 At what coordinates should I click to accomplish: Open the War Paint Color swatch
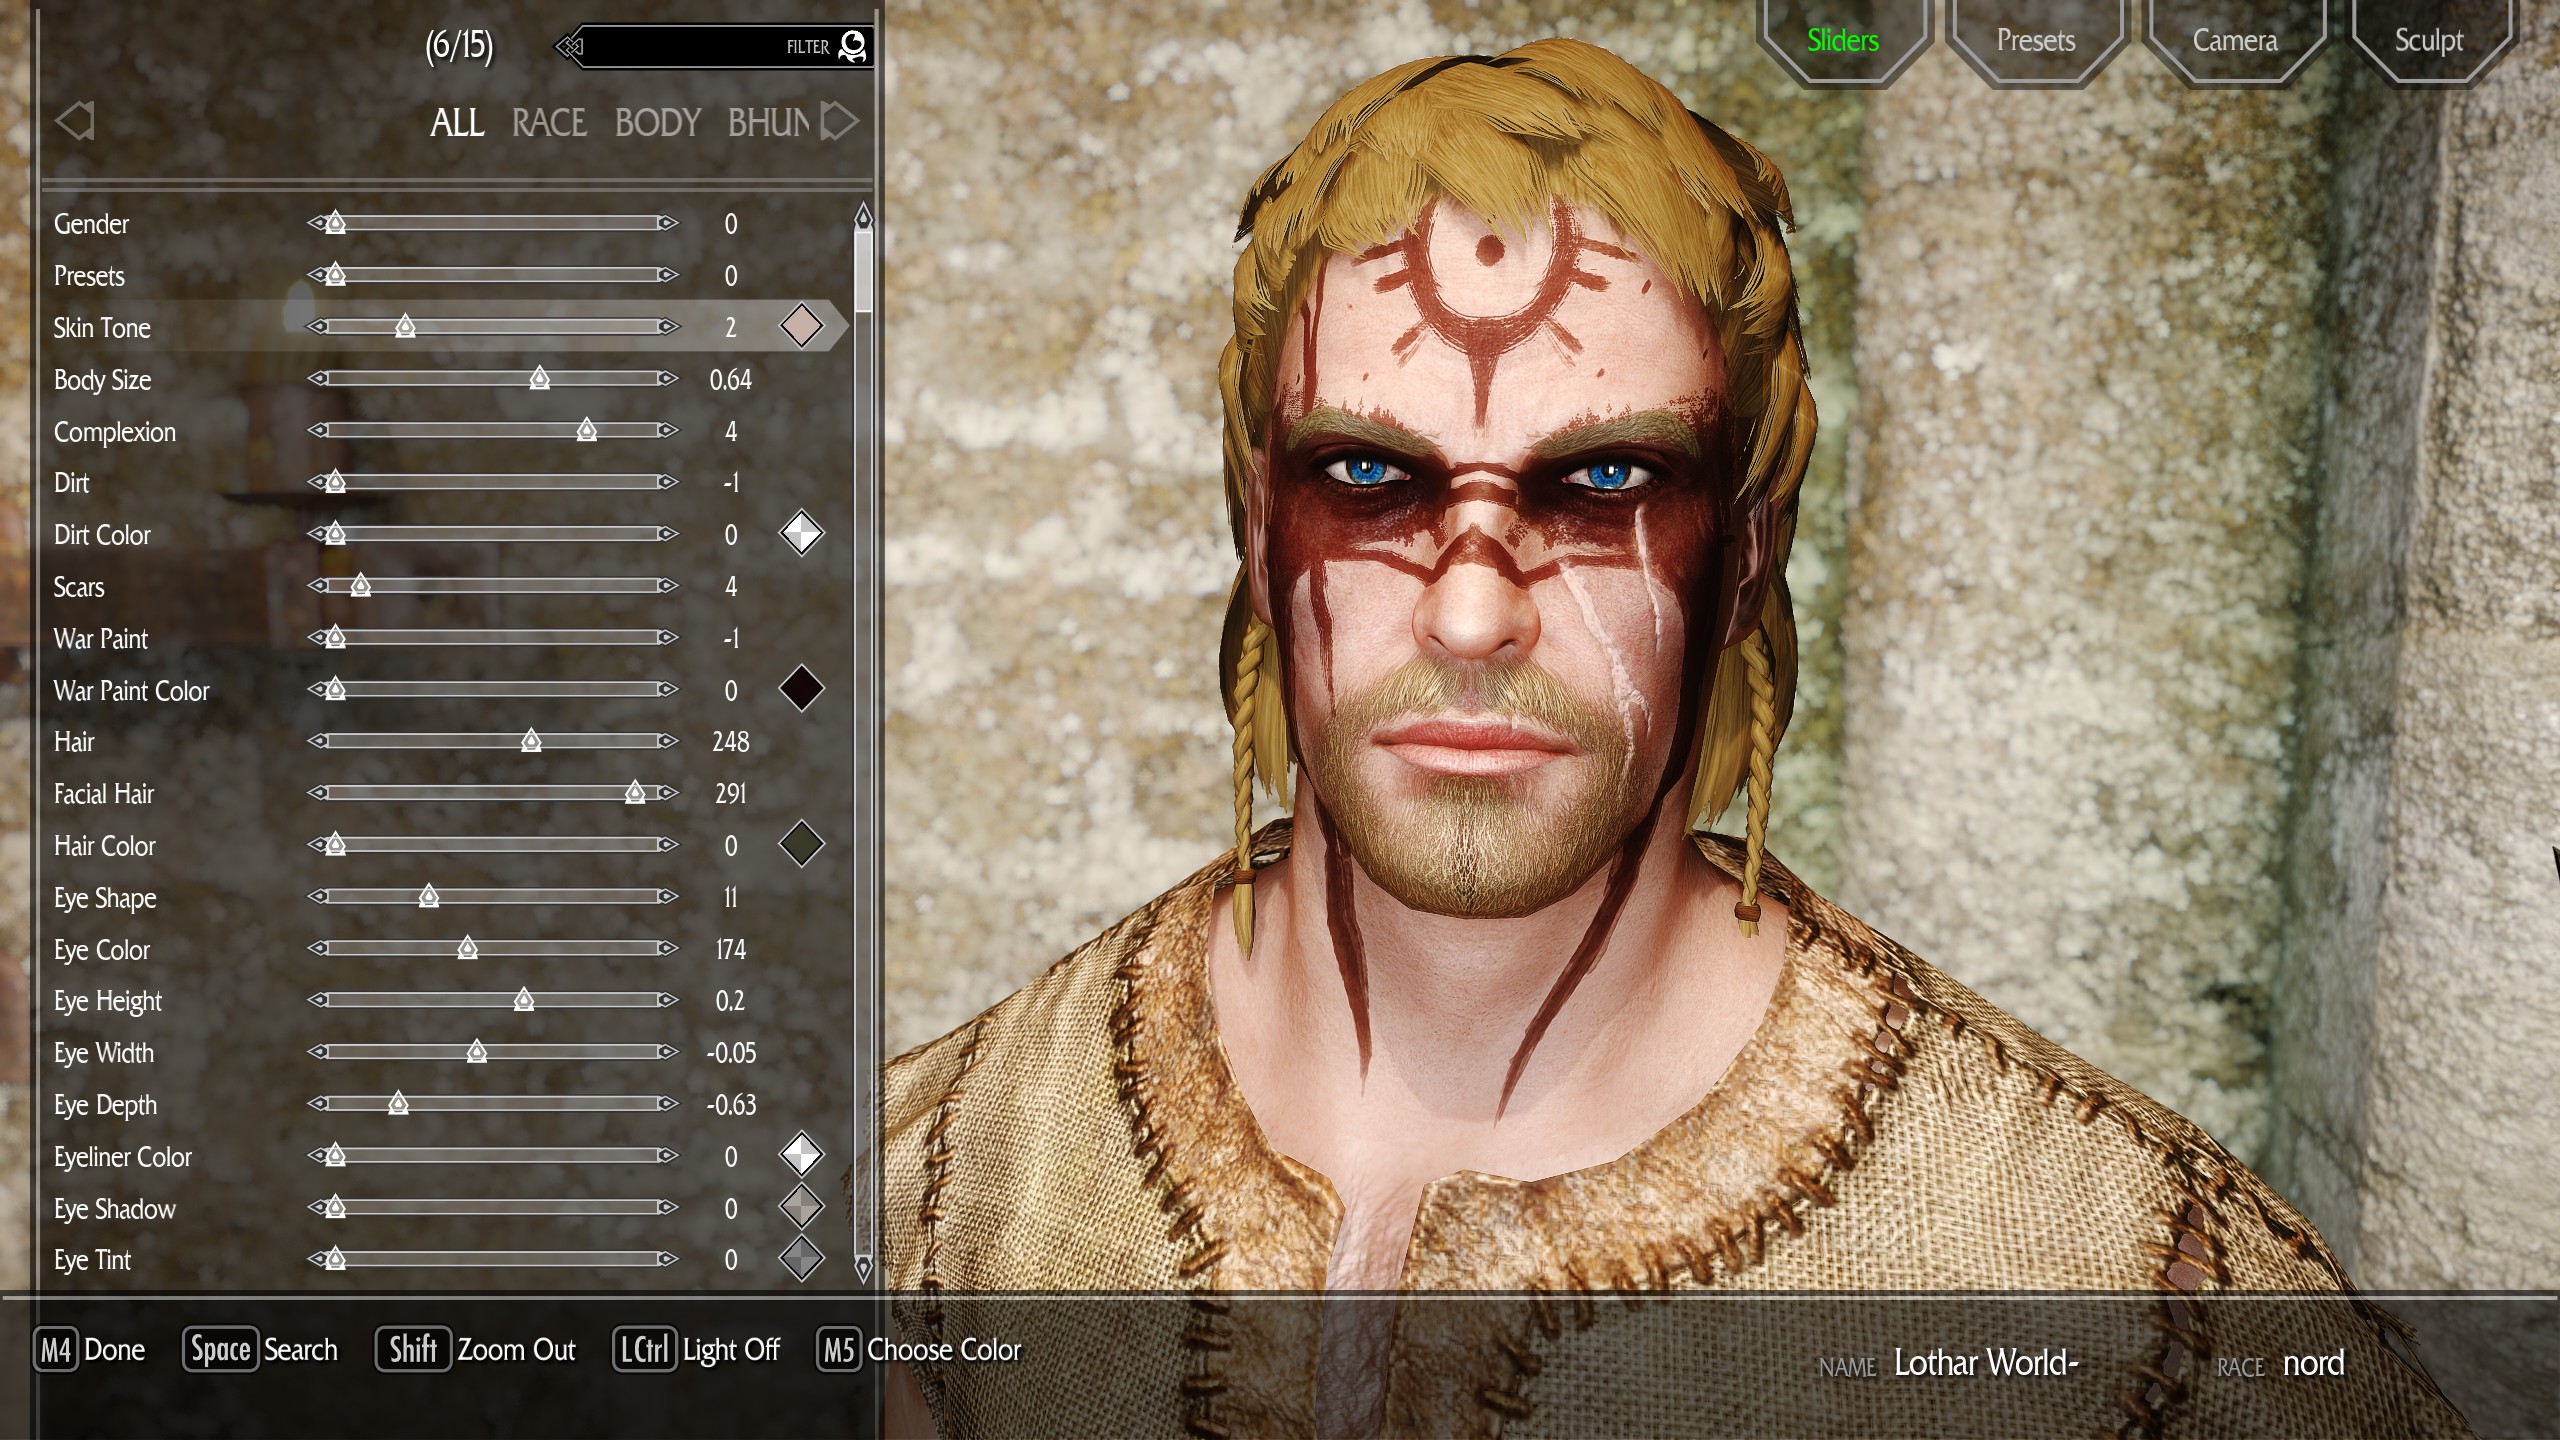point(801,689)
